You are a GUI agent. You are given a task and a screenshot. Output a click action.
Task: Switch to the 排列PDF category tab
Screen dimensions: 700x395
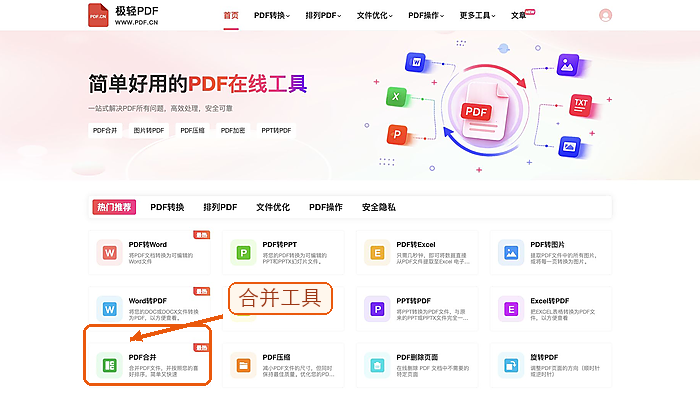(x=220, y=207)
